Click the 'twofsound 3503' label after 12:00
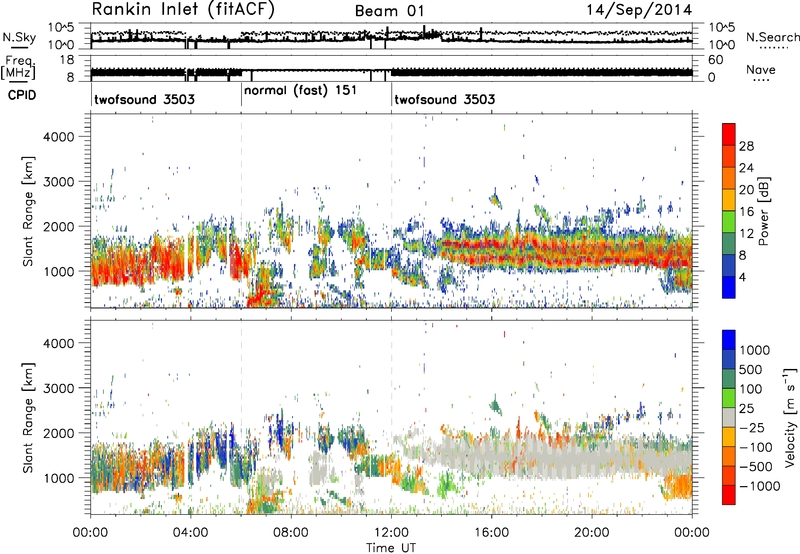This screenshot has width=800, height=554. point(444,99)
